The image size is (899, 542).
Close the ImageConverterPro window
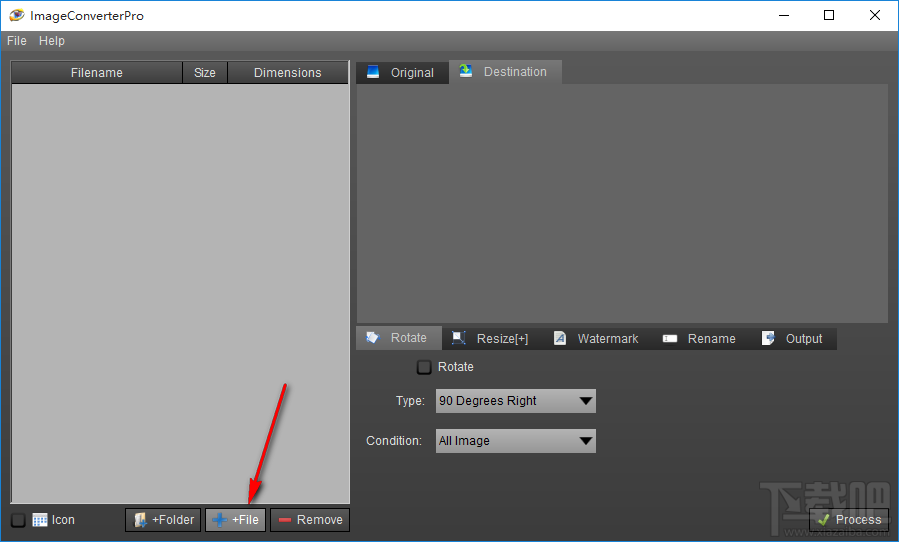pyautogui.click(x=875, y=15)
